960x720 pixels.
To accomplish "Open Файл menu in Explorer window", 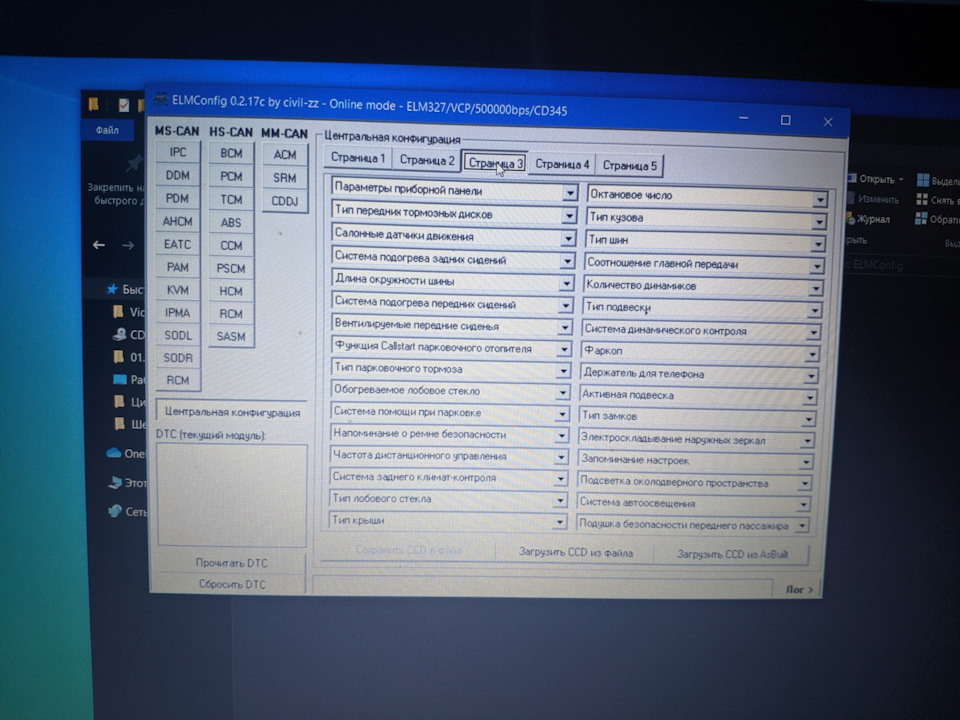I will pos(107,130).
